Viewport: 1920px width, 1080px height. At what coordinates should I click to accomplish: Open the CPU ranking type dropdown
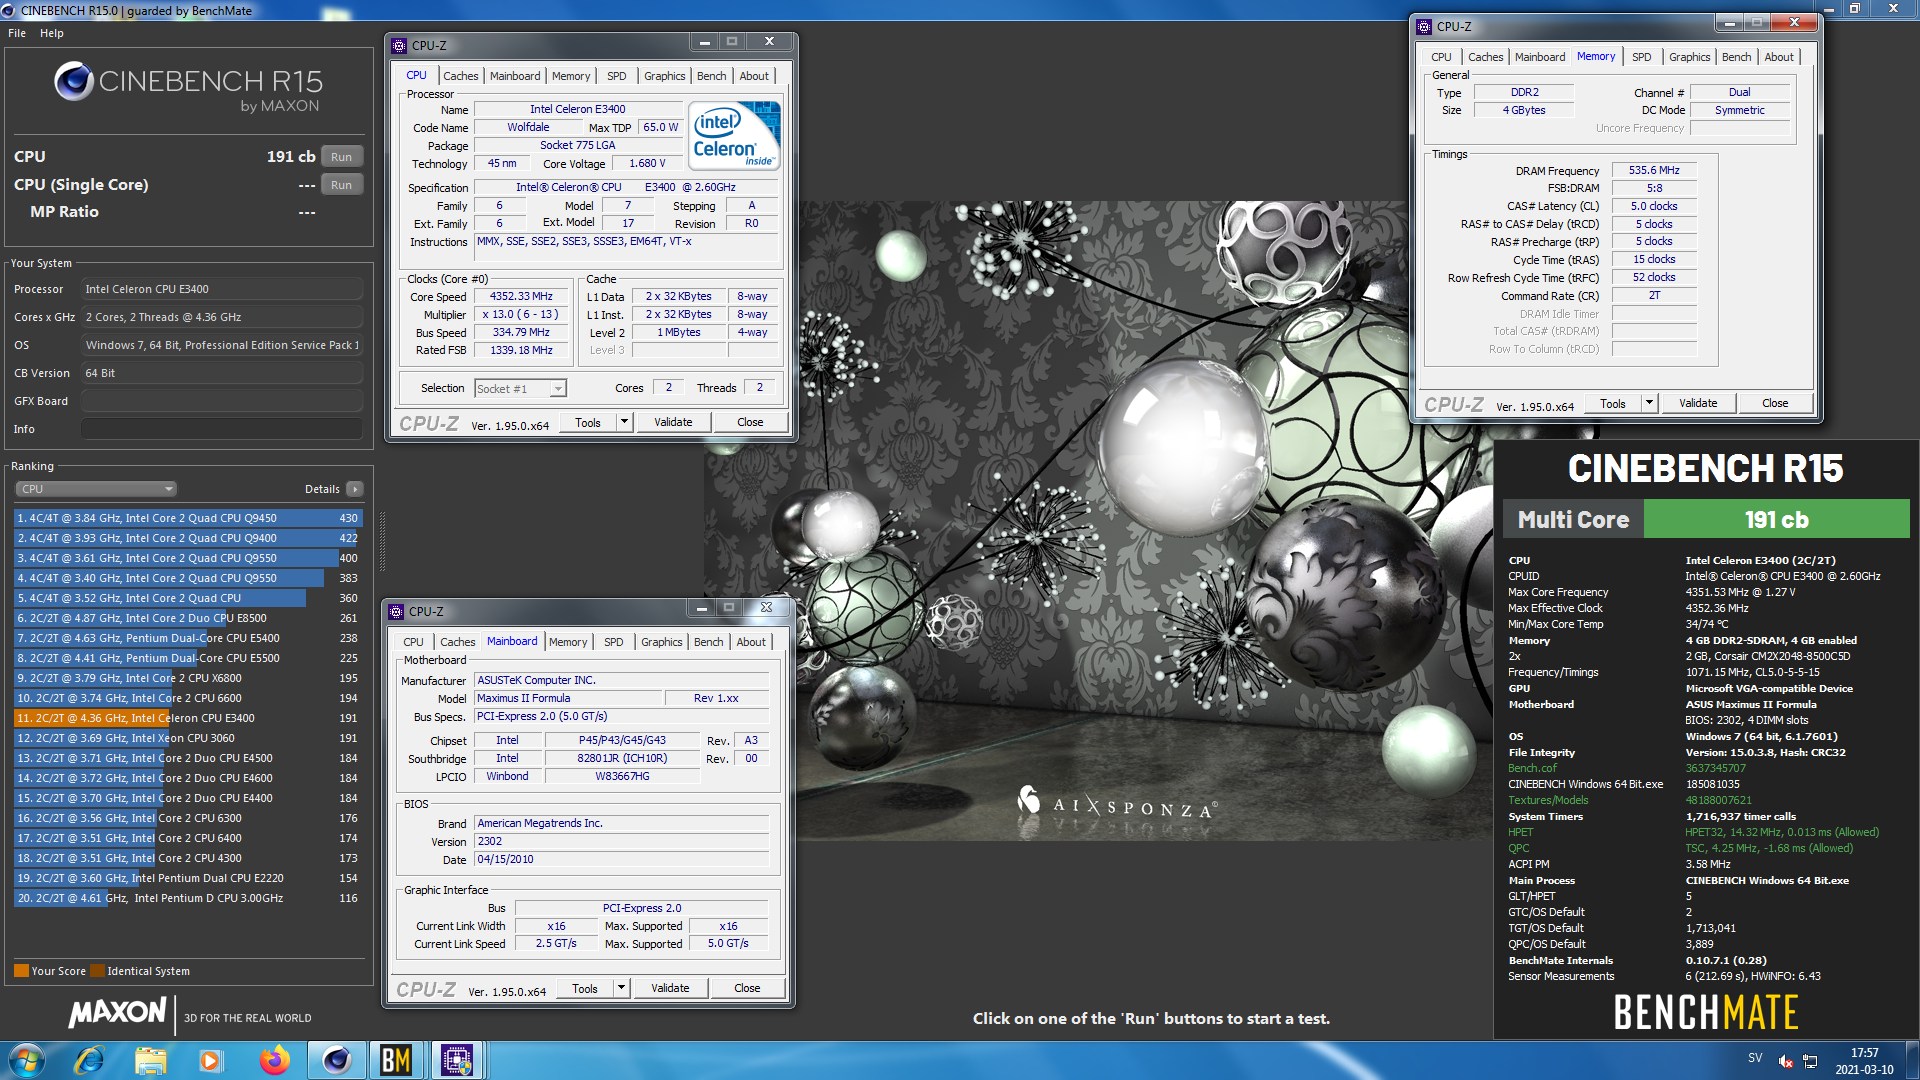tap(96, 489)
